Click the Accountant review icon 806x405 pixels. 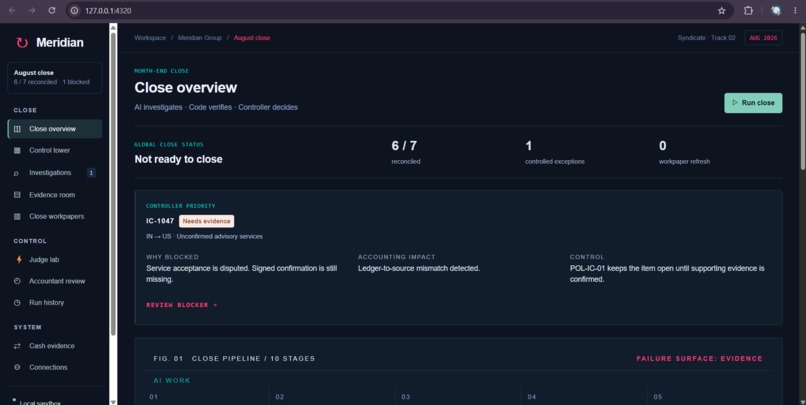click(17, 281)
